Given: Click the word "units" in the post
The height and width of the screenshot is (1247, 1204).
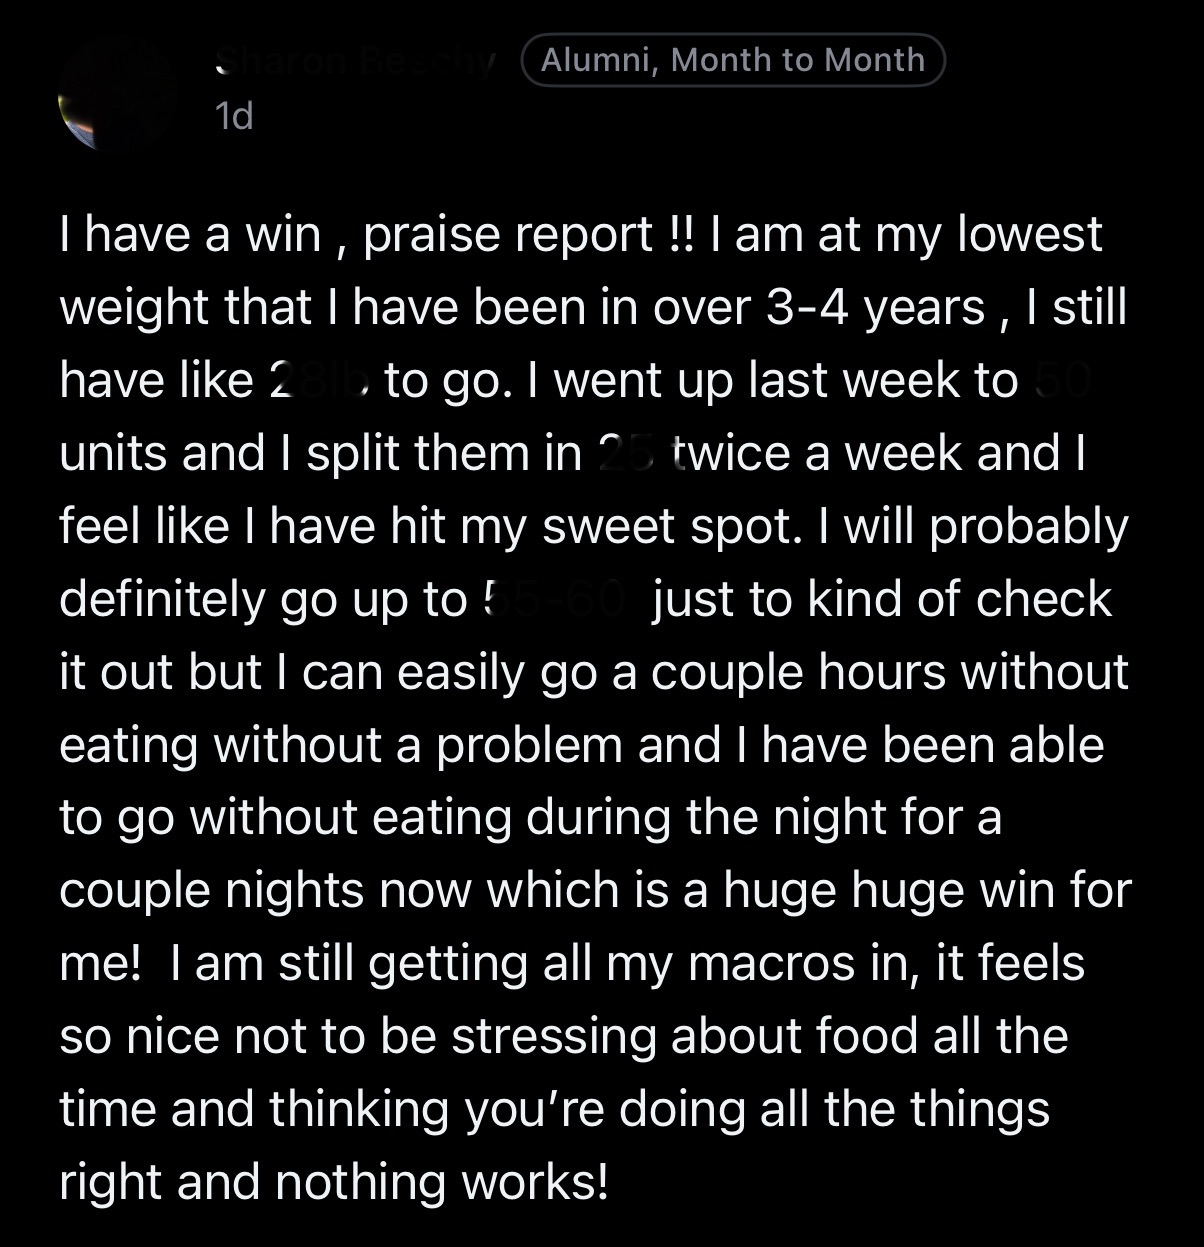Looking at the screenshot, I should (x=117, y=453).
